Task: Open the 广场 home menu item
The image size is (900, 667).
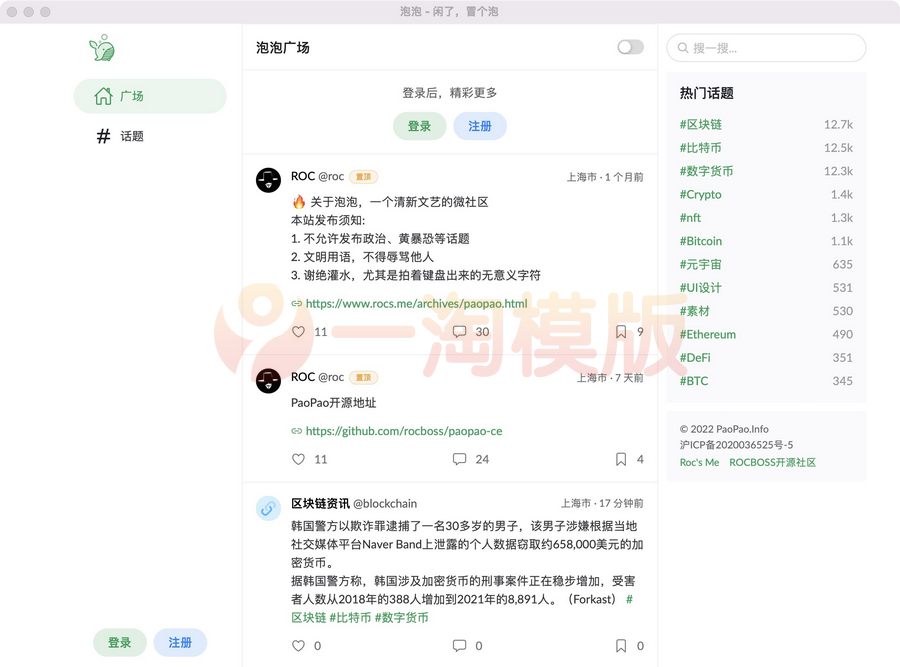Action: (x=150, y=96)
